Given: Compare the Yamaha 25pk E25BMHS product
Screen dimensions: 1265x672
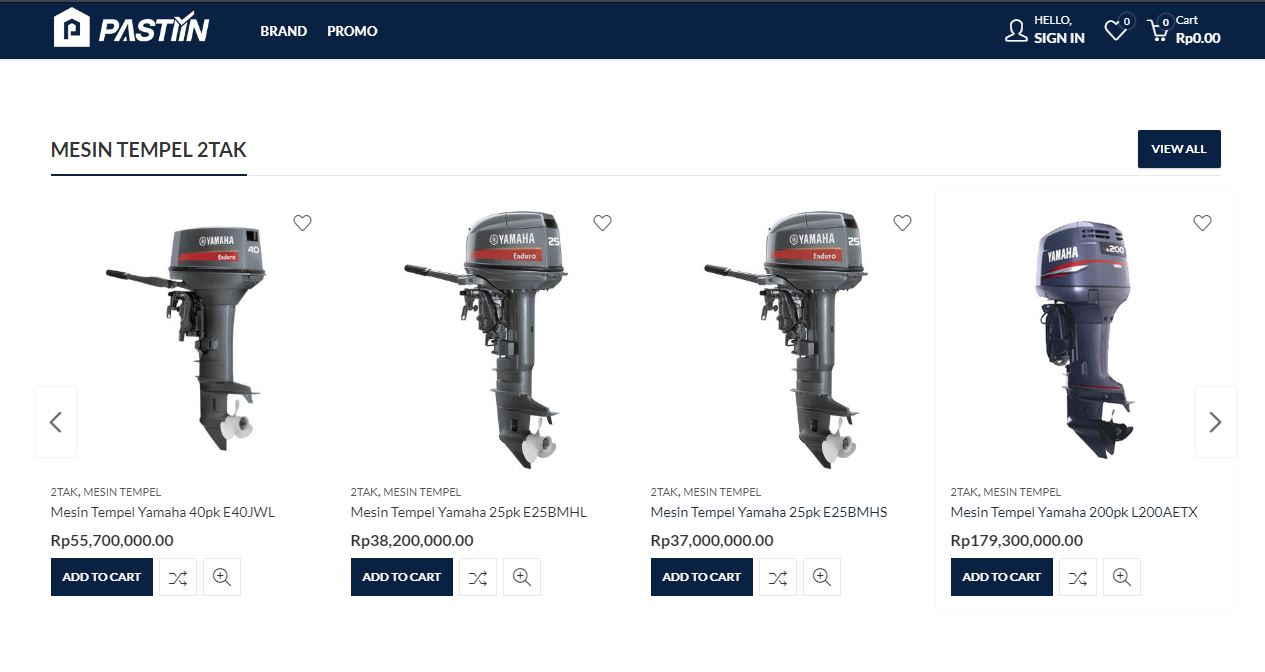Looking at the screenshot, I should click(x=777, y=577).
